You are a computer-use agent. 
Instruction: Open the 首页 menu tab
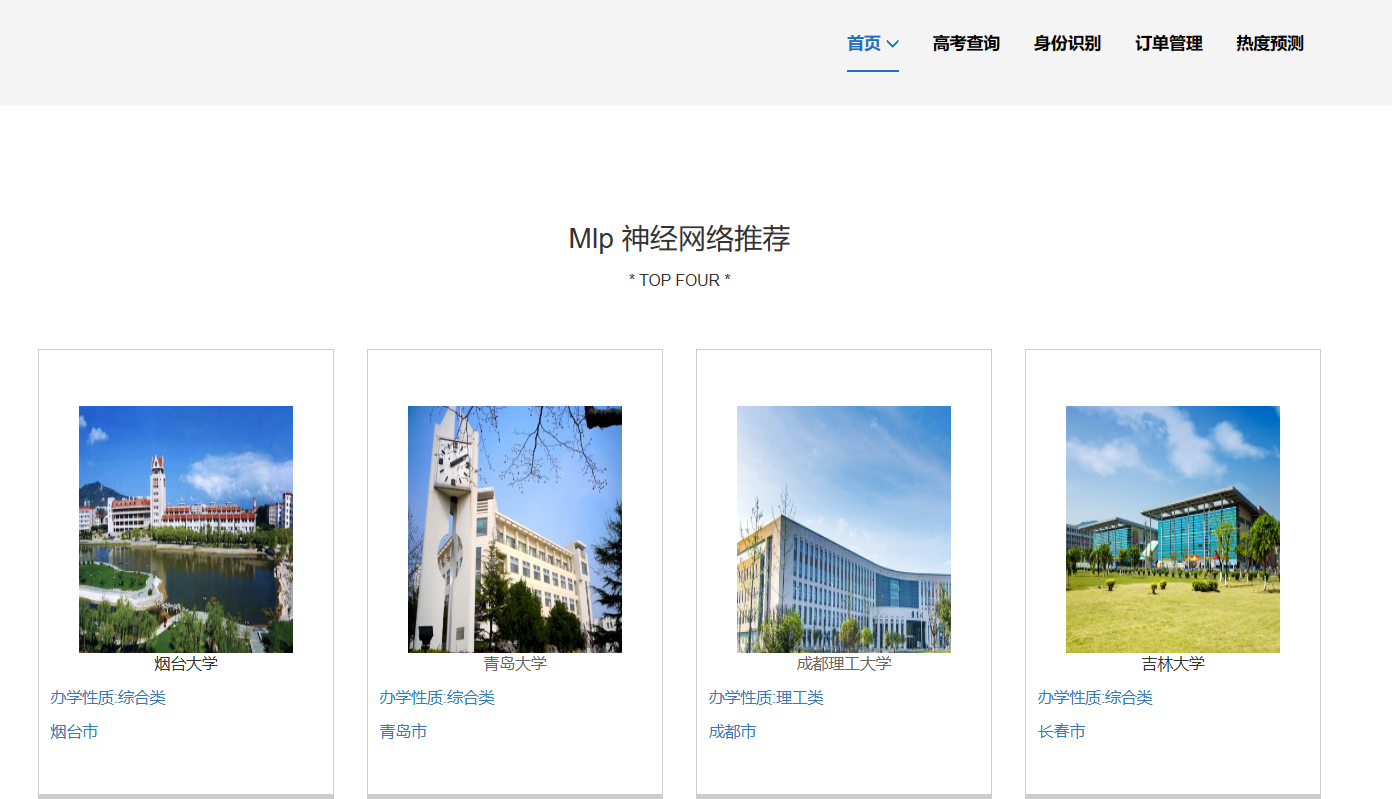tap(872, 44)
